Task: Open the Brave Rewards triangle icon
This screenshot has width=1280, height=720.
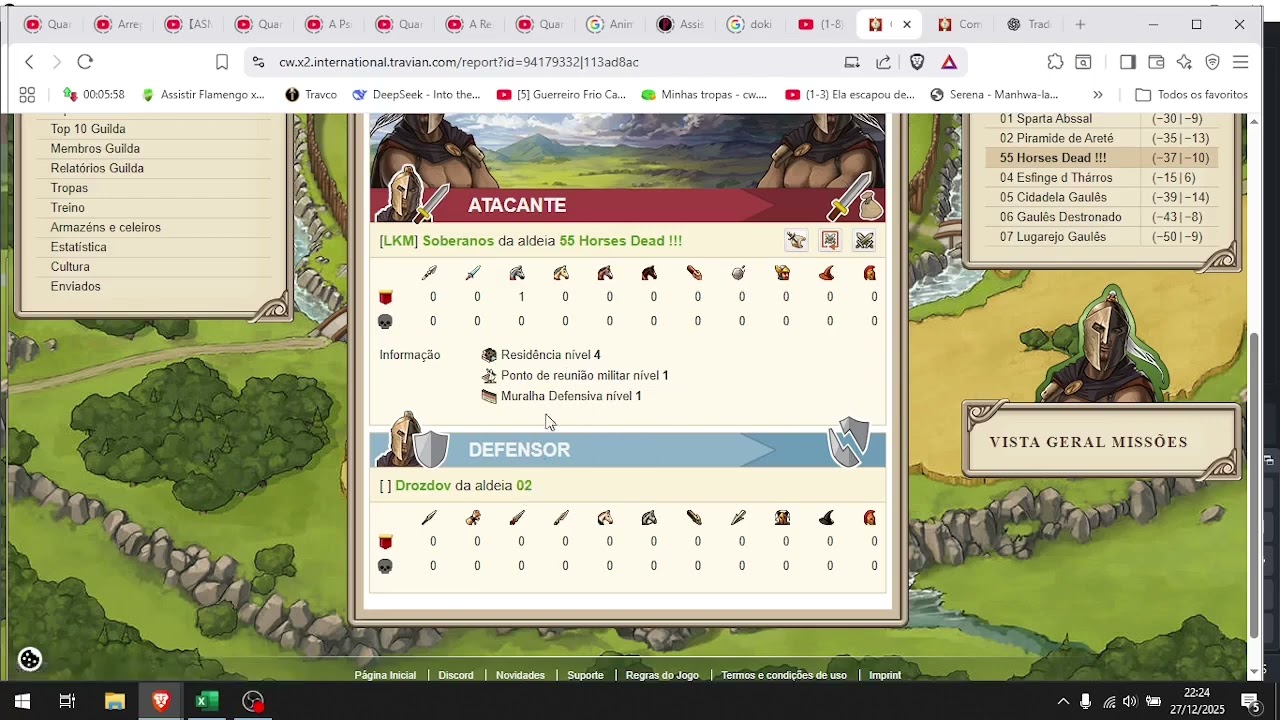Action: coord(949,62)
